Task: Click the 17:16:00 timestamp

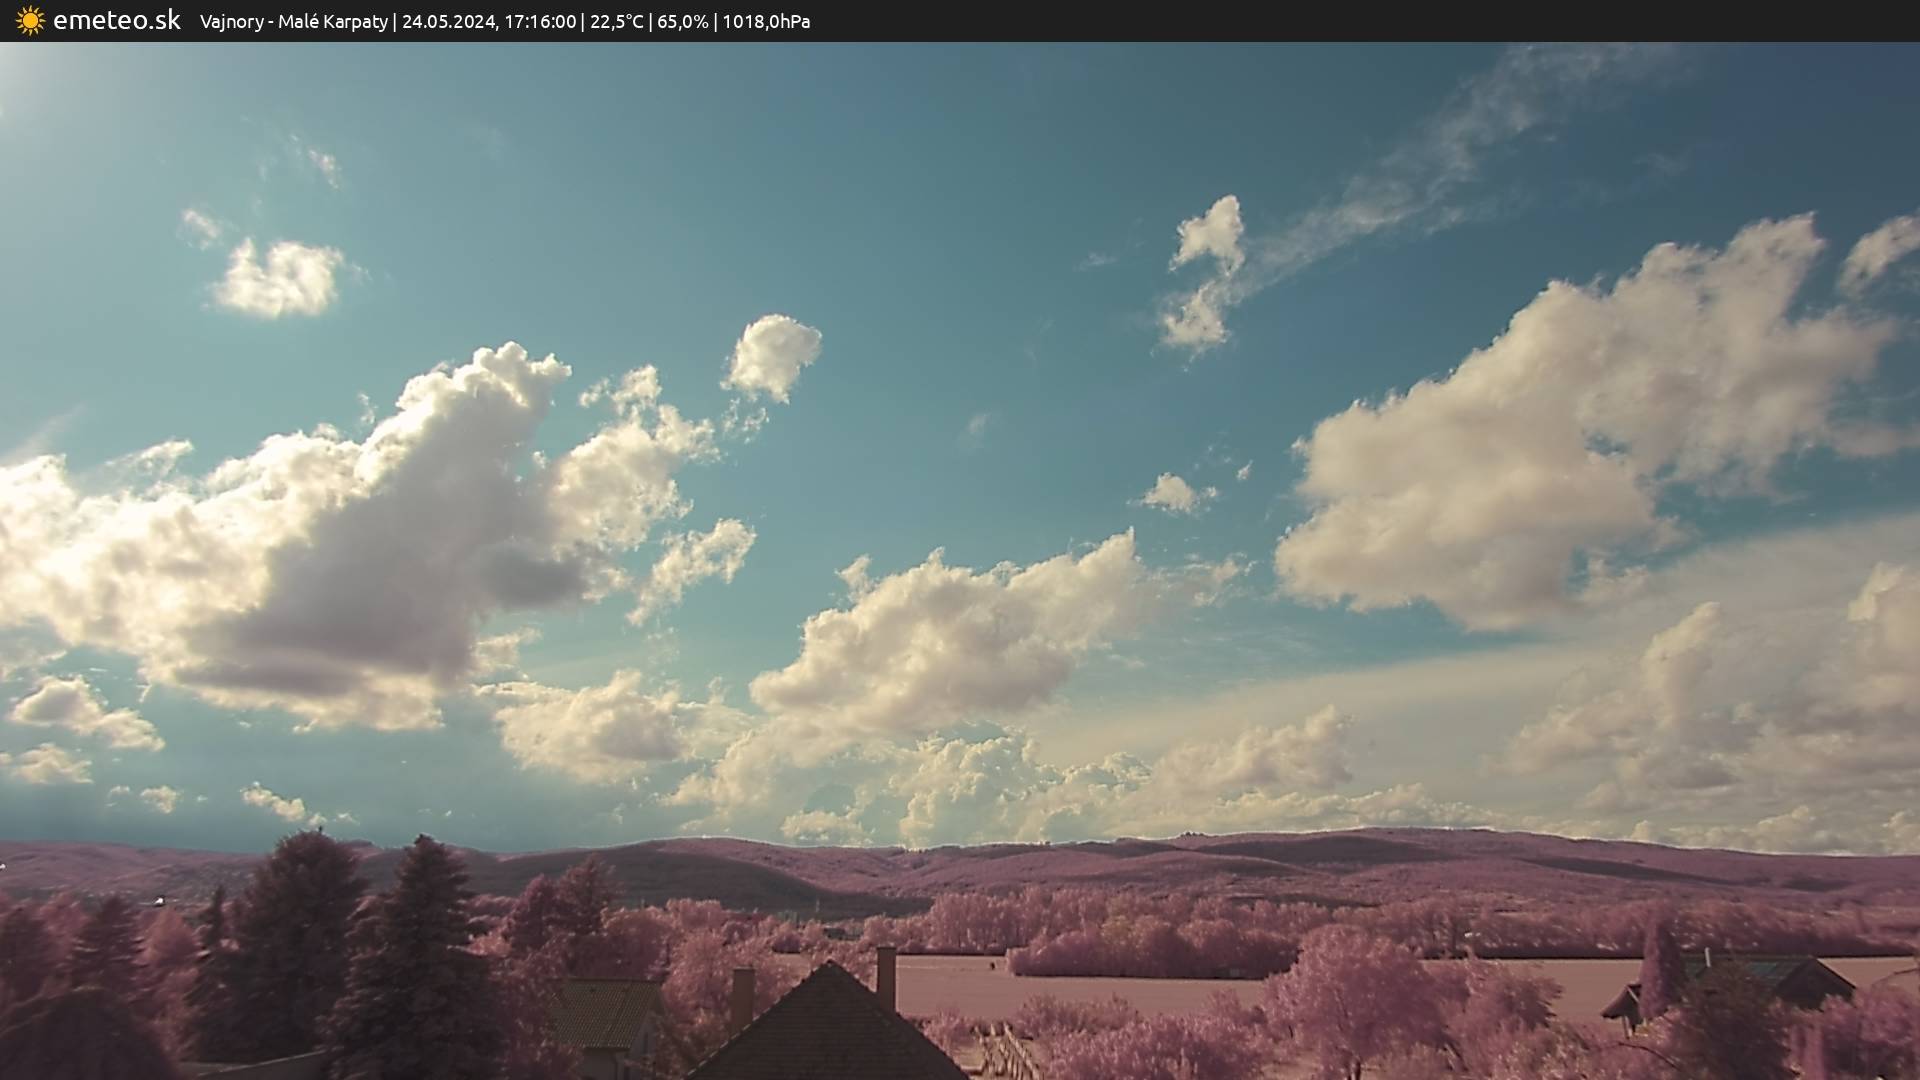Action: coord(539,21)
